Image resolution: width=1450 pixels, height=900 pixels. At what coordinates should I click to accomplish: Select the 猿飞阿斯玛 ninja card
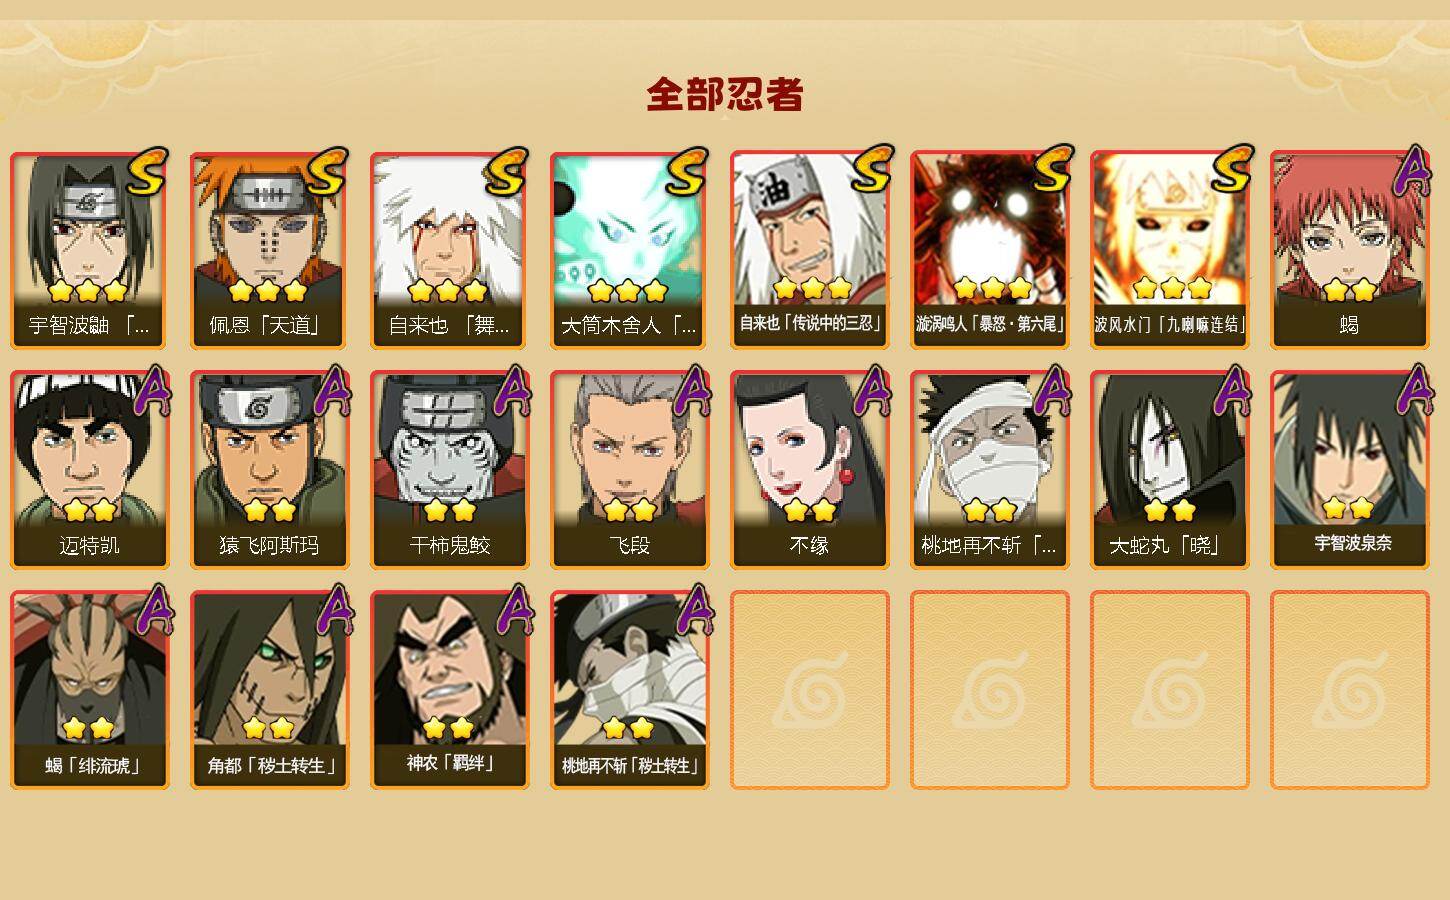pyautogui.click(x=269, y=470)
